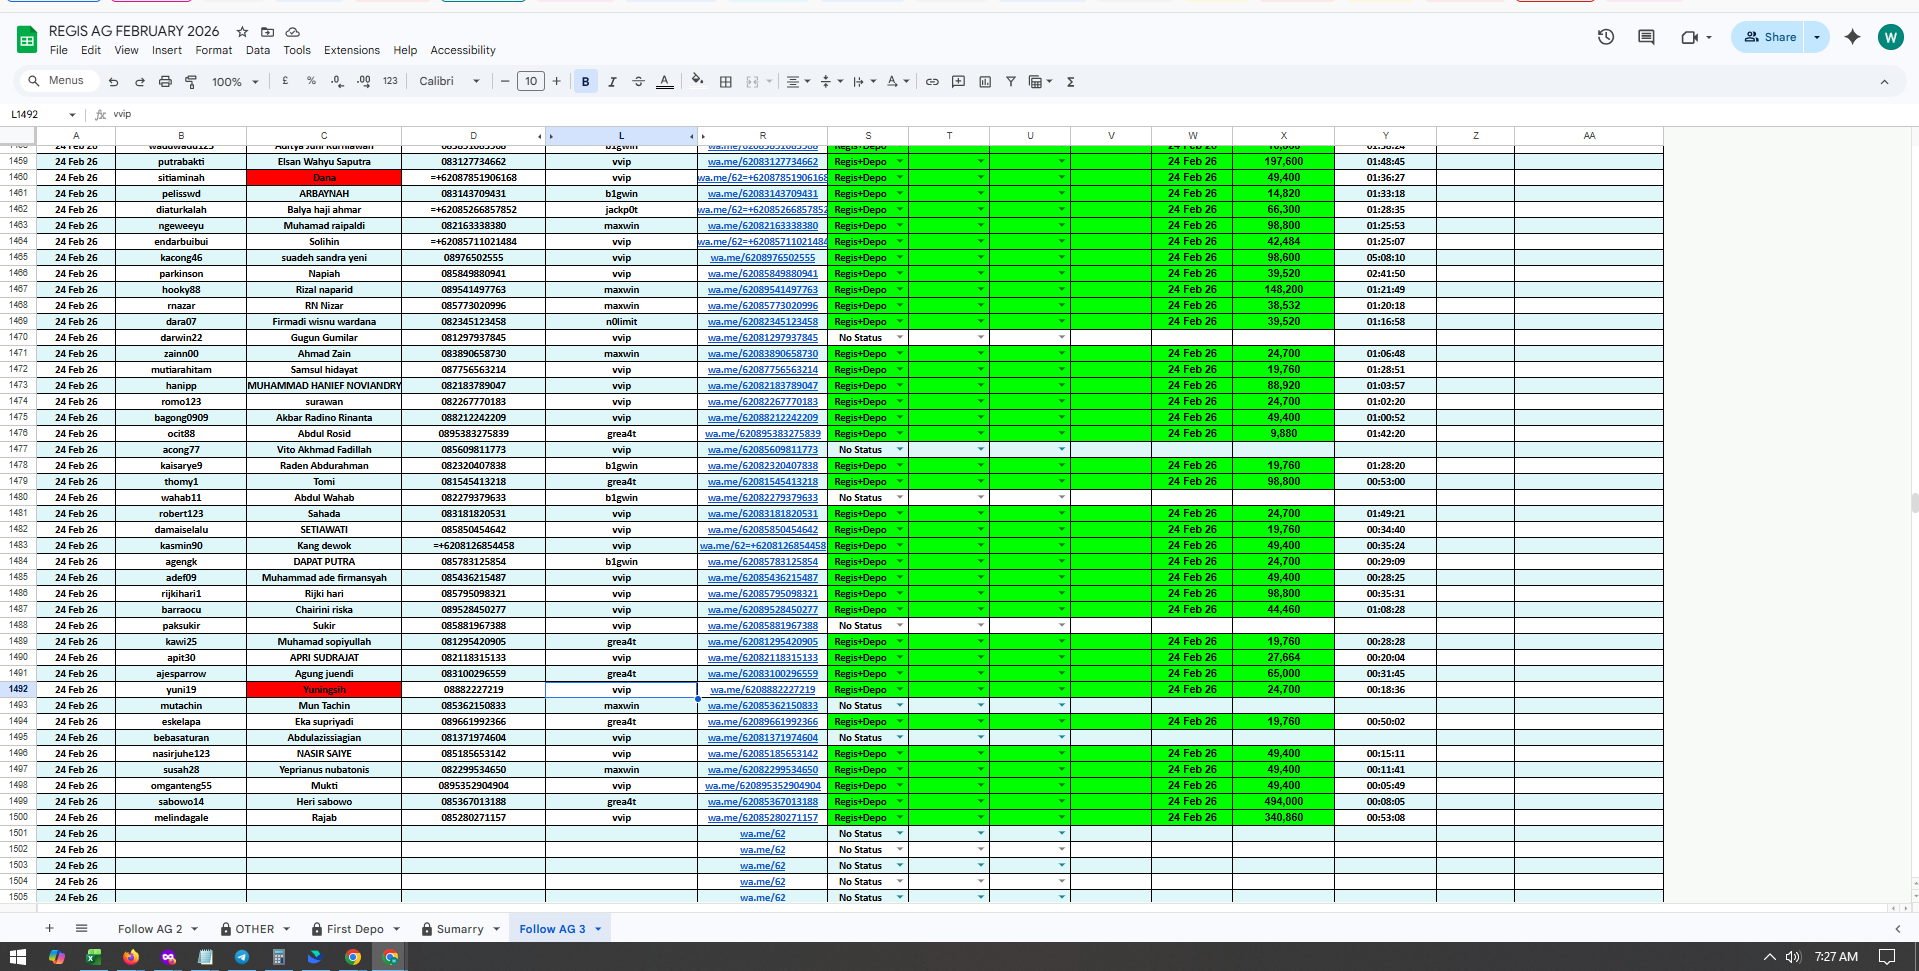Activate the paint format tool
The height and width of the screenshot is (971, 1919).
(x=191, y=82)
